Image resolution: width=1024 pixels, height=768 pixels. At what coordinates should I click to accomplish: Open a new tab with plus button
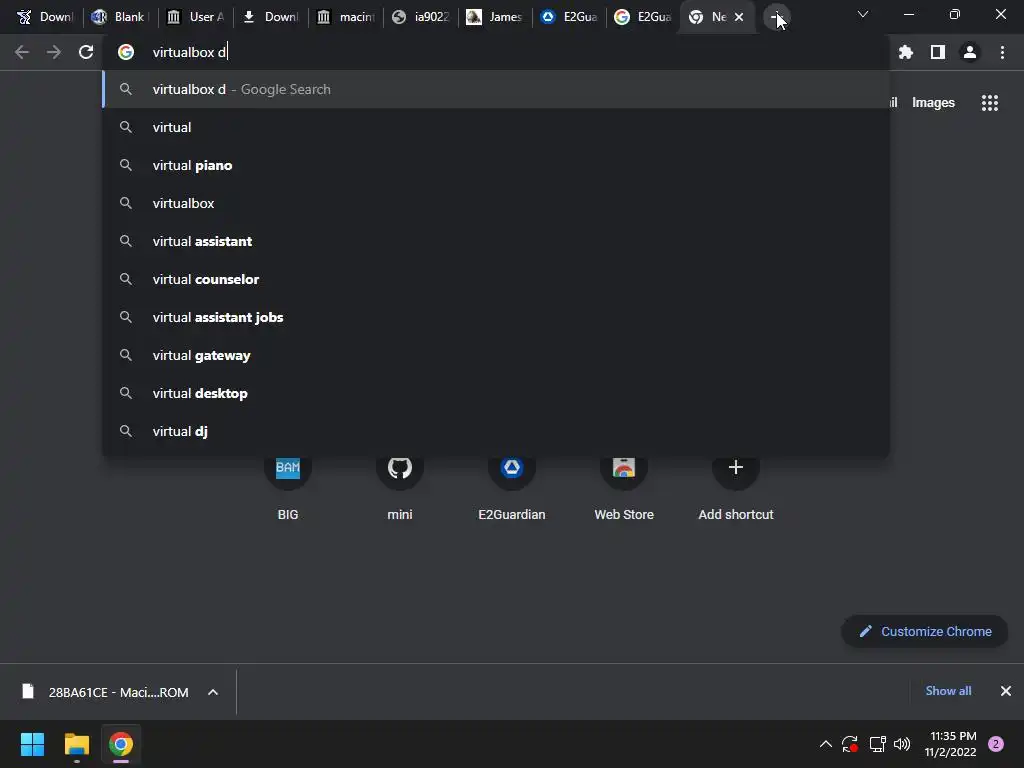(x=776, y=17)
